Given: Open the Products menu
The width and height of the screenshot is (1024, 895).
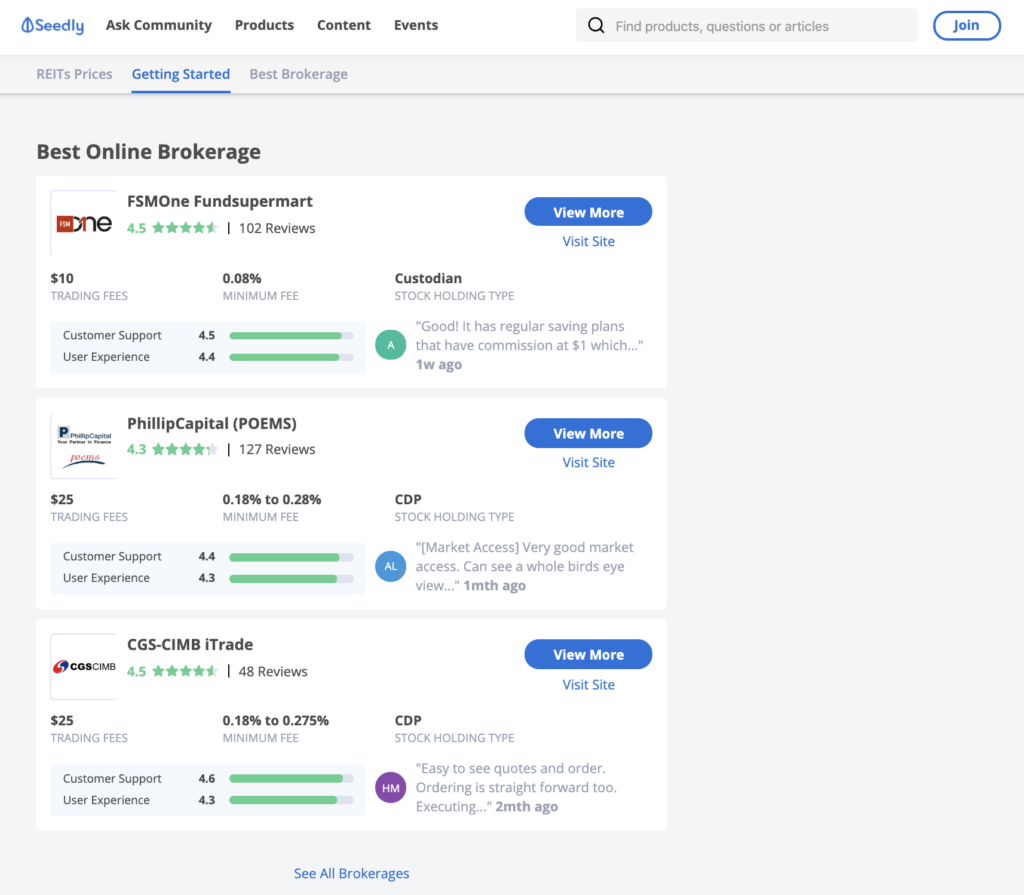Looking at the screenshot, I should (264, 25).
